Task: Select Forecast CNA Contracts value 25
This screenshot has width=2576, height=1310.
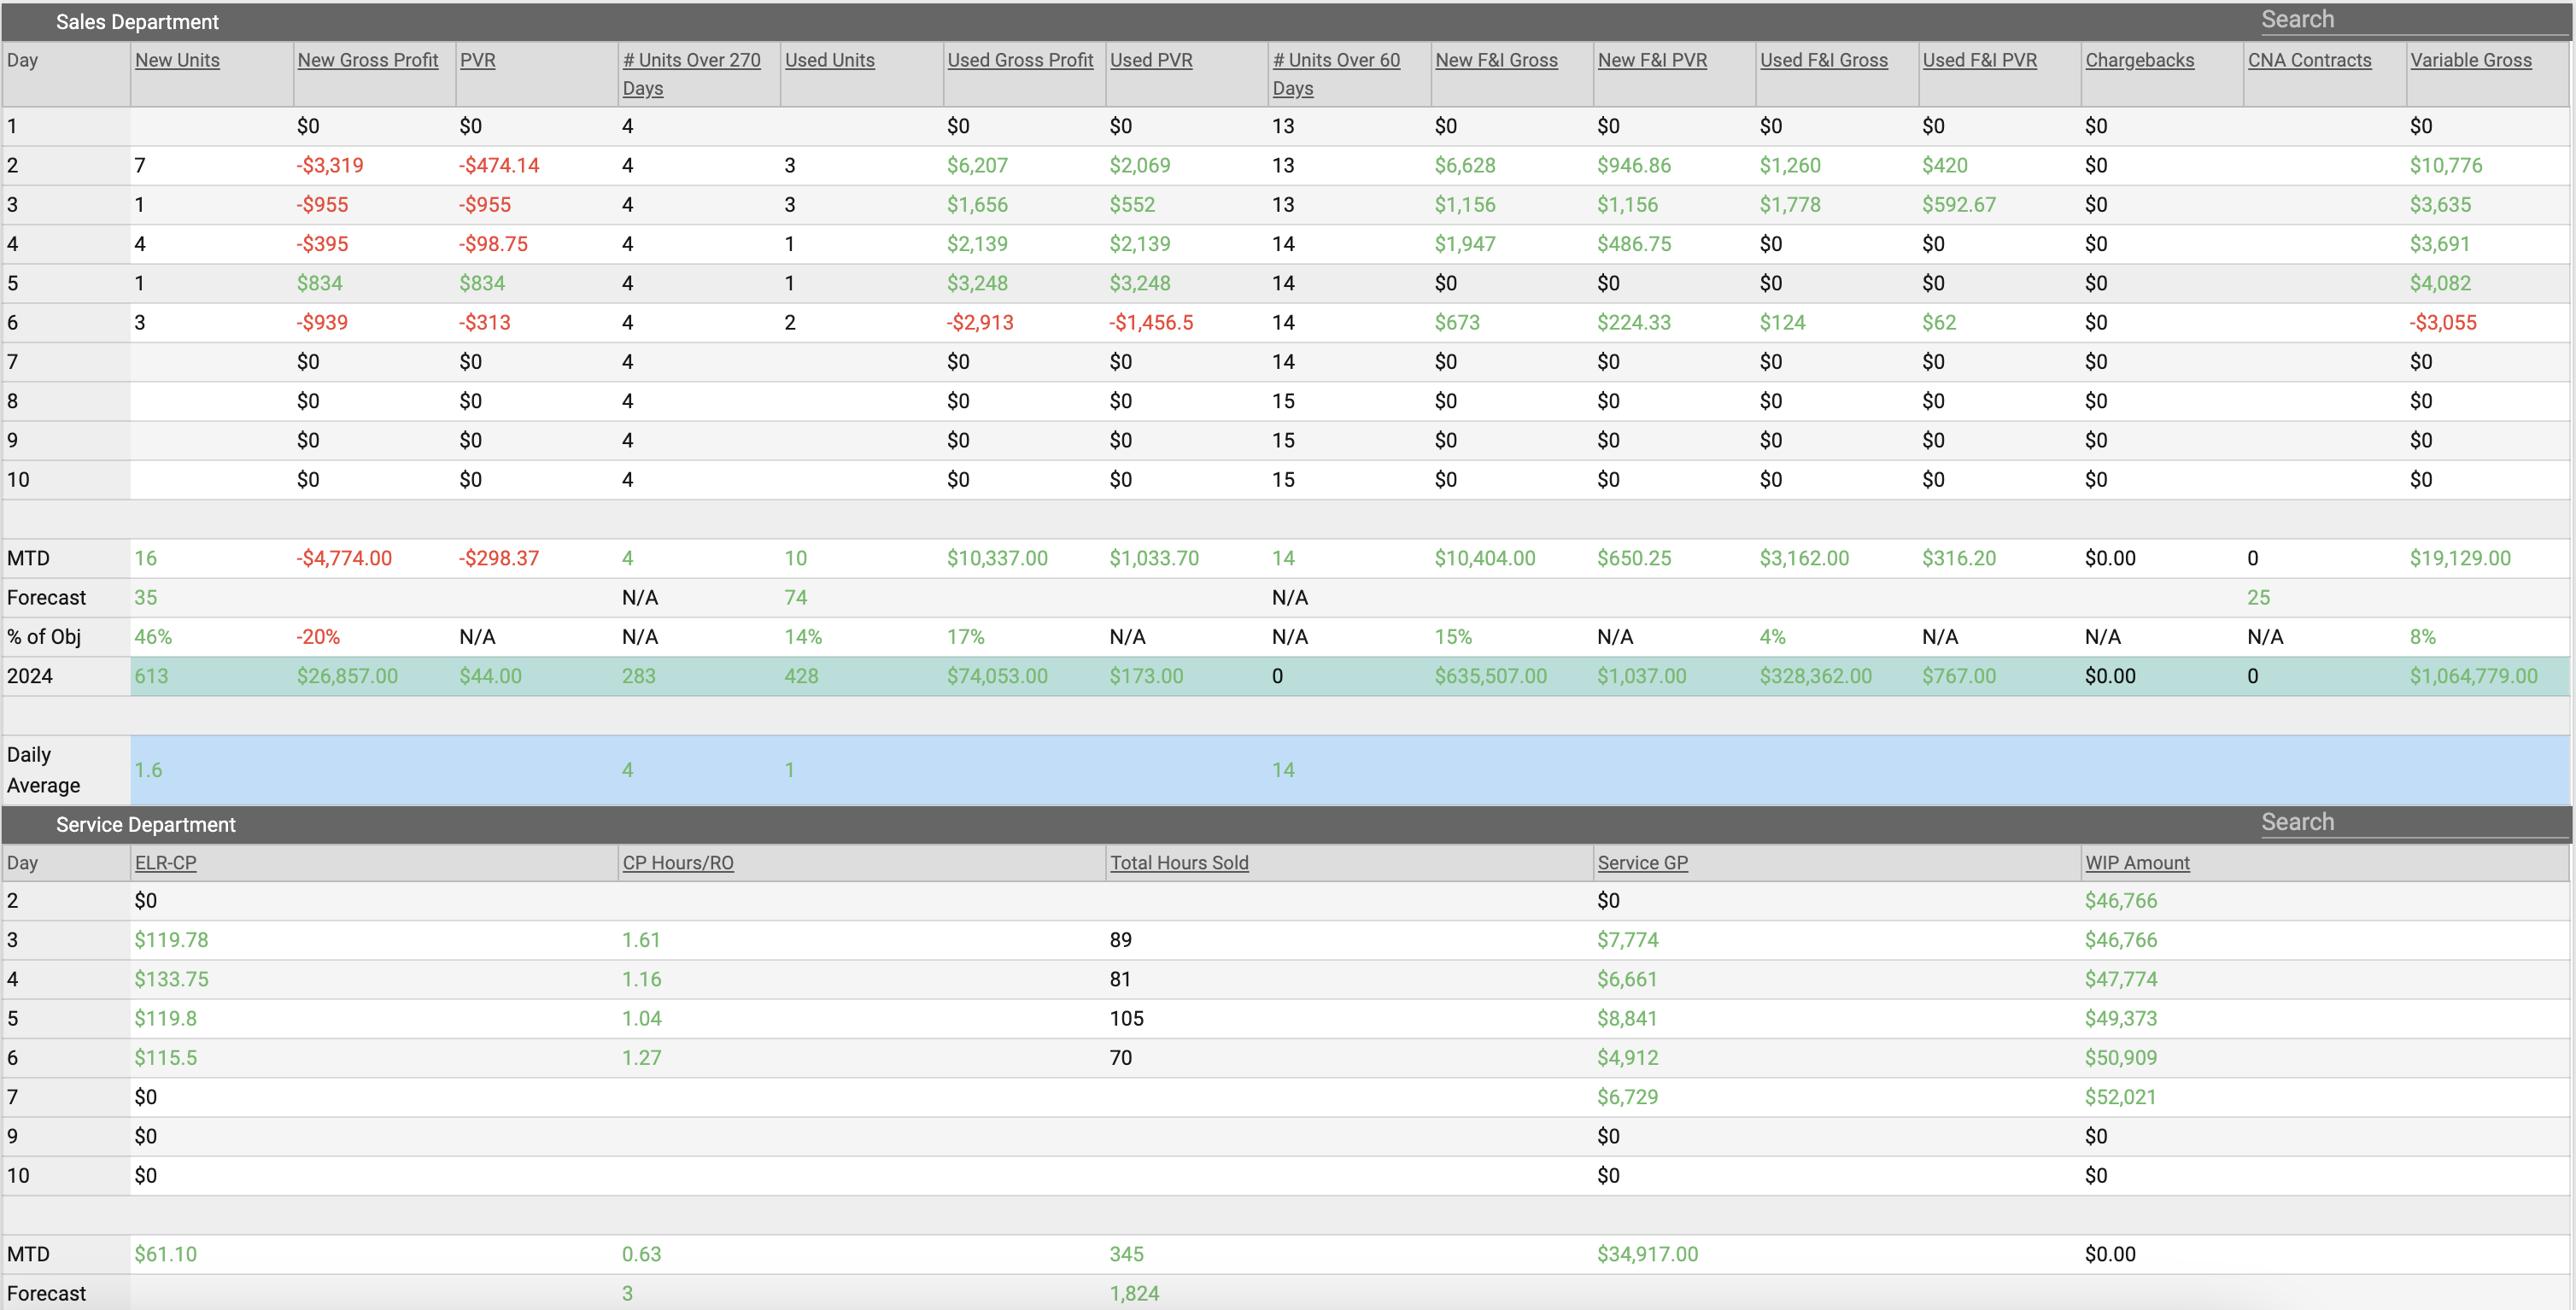Action: [x=2258, y=598]
